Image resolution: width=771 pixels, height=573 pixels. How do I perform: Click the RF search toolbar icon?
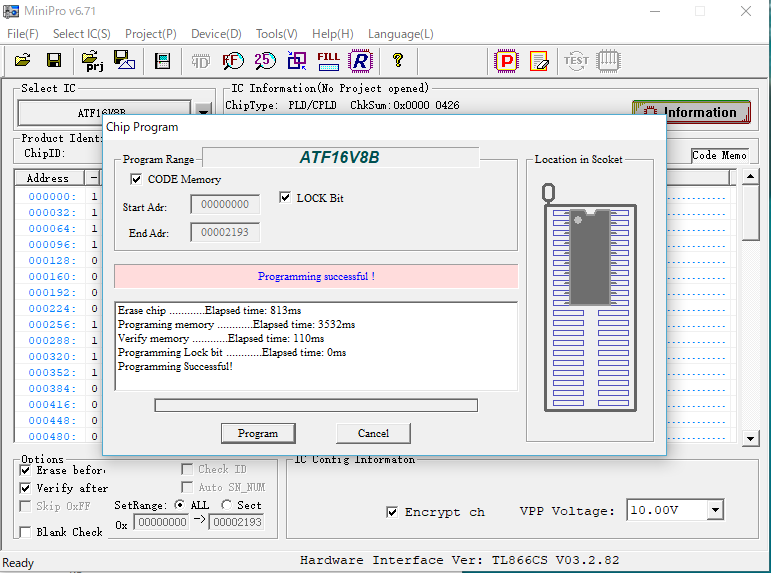tap(233, 61)
